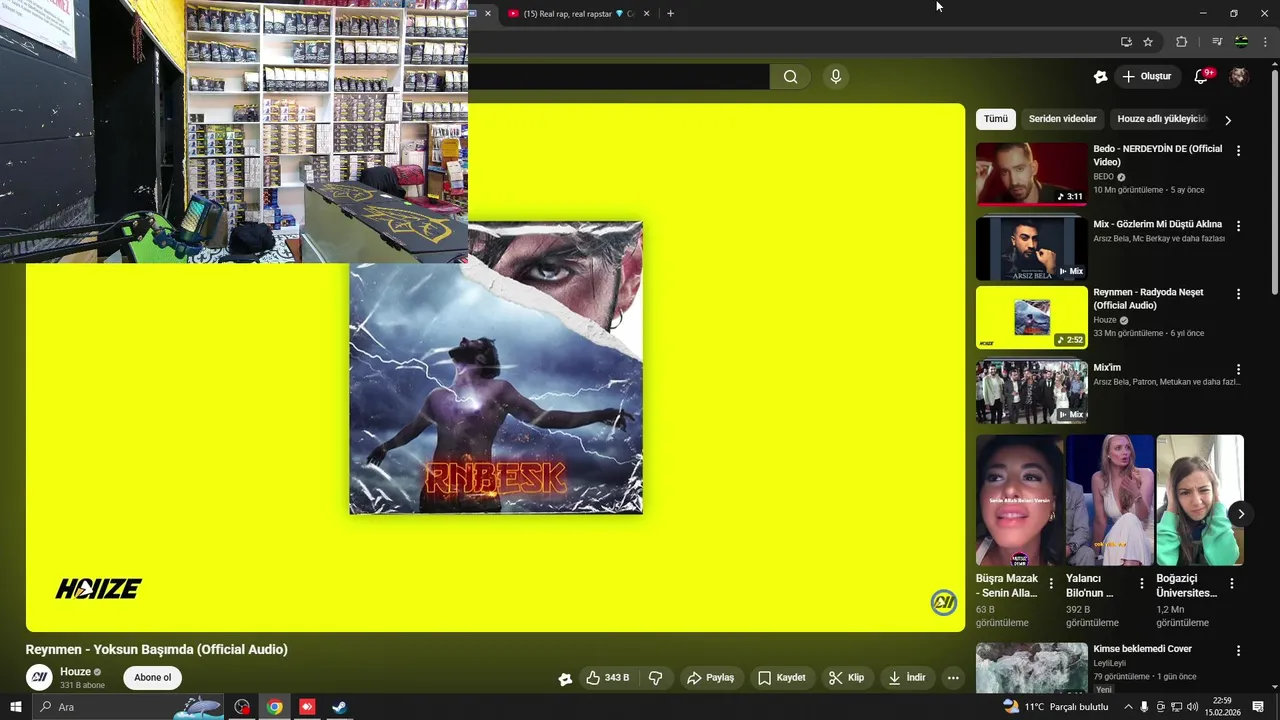Open the red app icon in taskbar

click(x=307, y=707)
